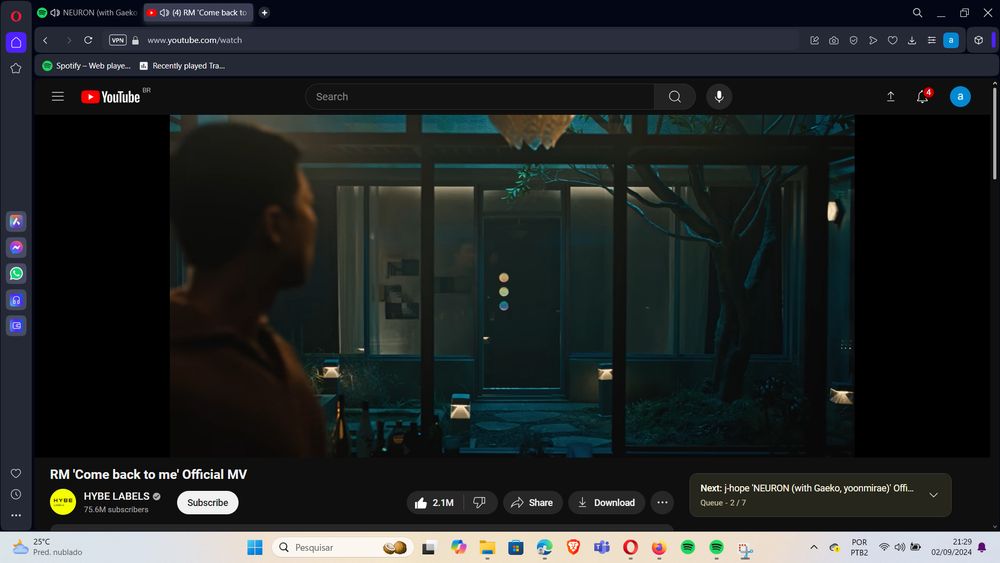1000x563 pixels.
Task: Search tabs with the magnifier in title bar
Action: point(917,12)
